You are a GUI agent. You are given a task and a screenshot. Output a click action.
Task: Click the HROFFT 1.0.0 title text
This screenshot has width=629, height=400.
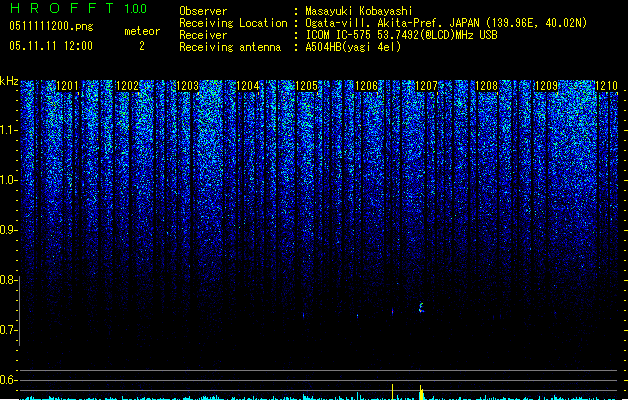79,8
